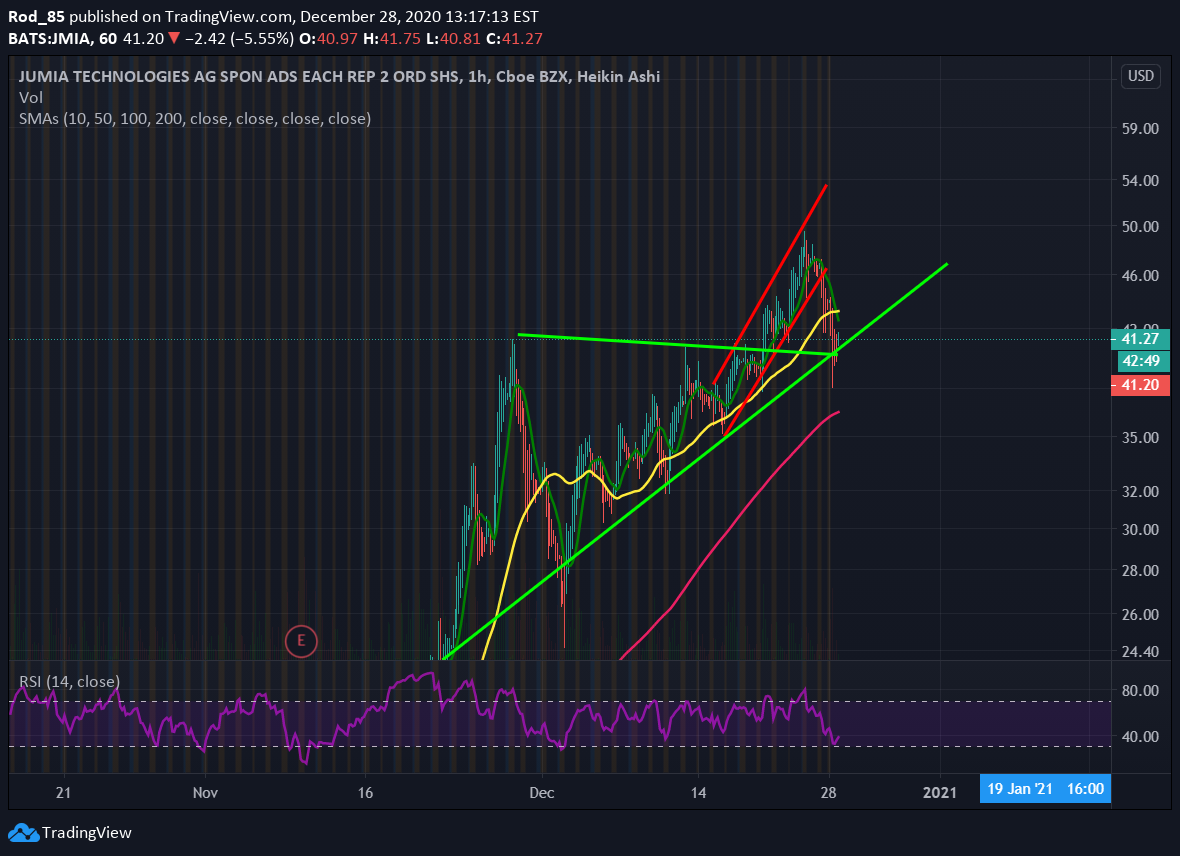Click the 28.00 price scale value
Viewport: 1180px width, 856px height.
[x=1140, y=570]
